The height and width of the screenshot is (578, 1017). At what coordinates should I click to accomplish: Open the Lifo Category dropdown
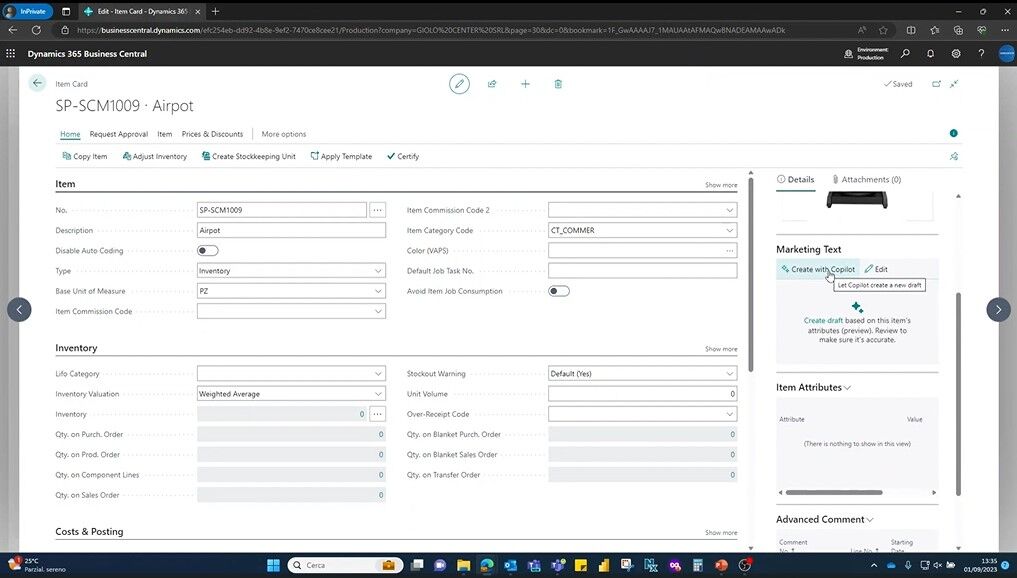(x=378, y=374)
